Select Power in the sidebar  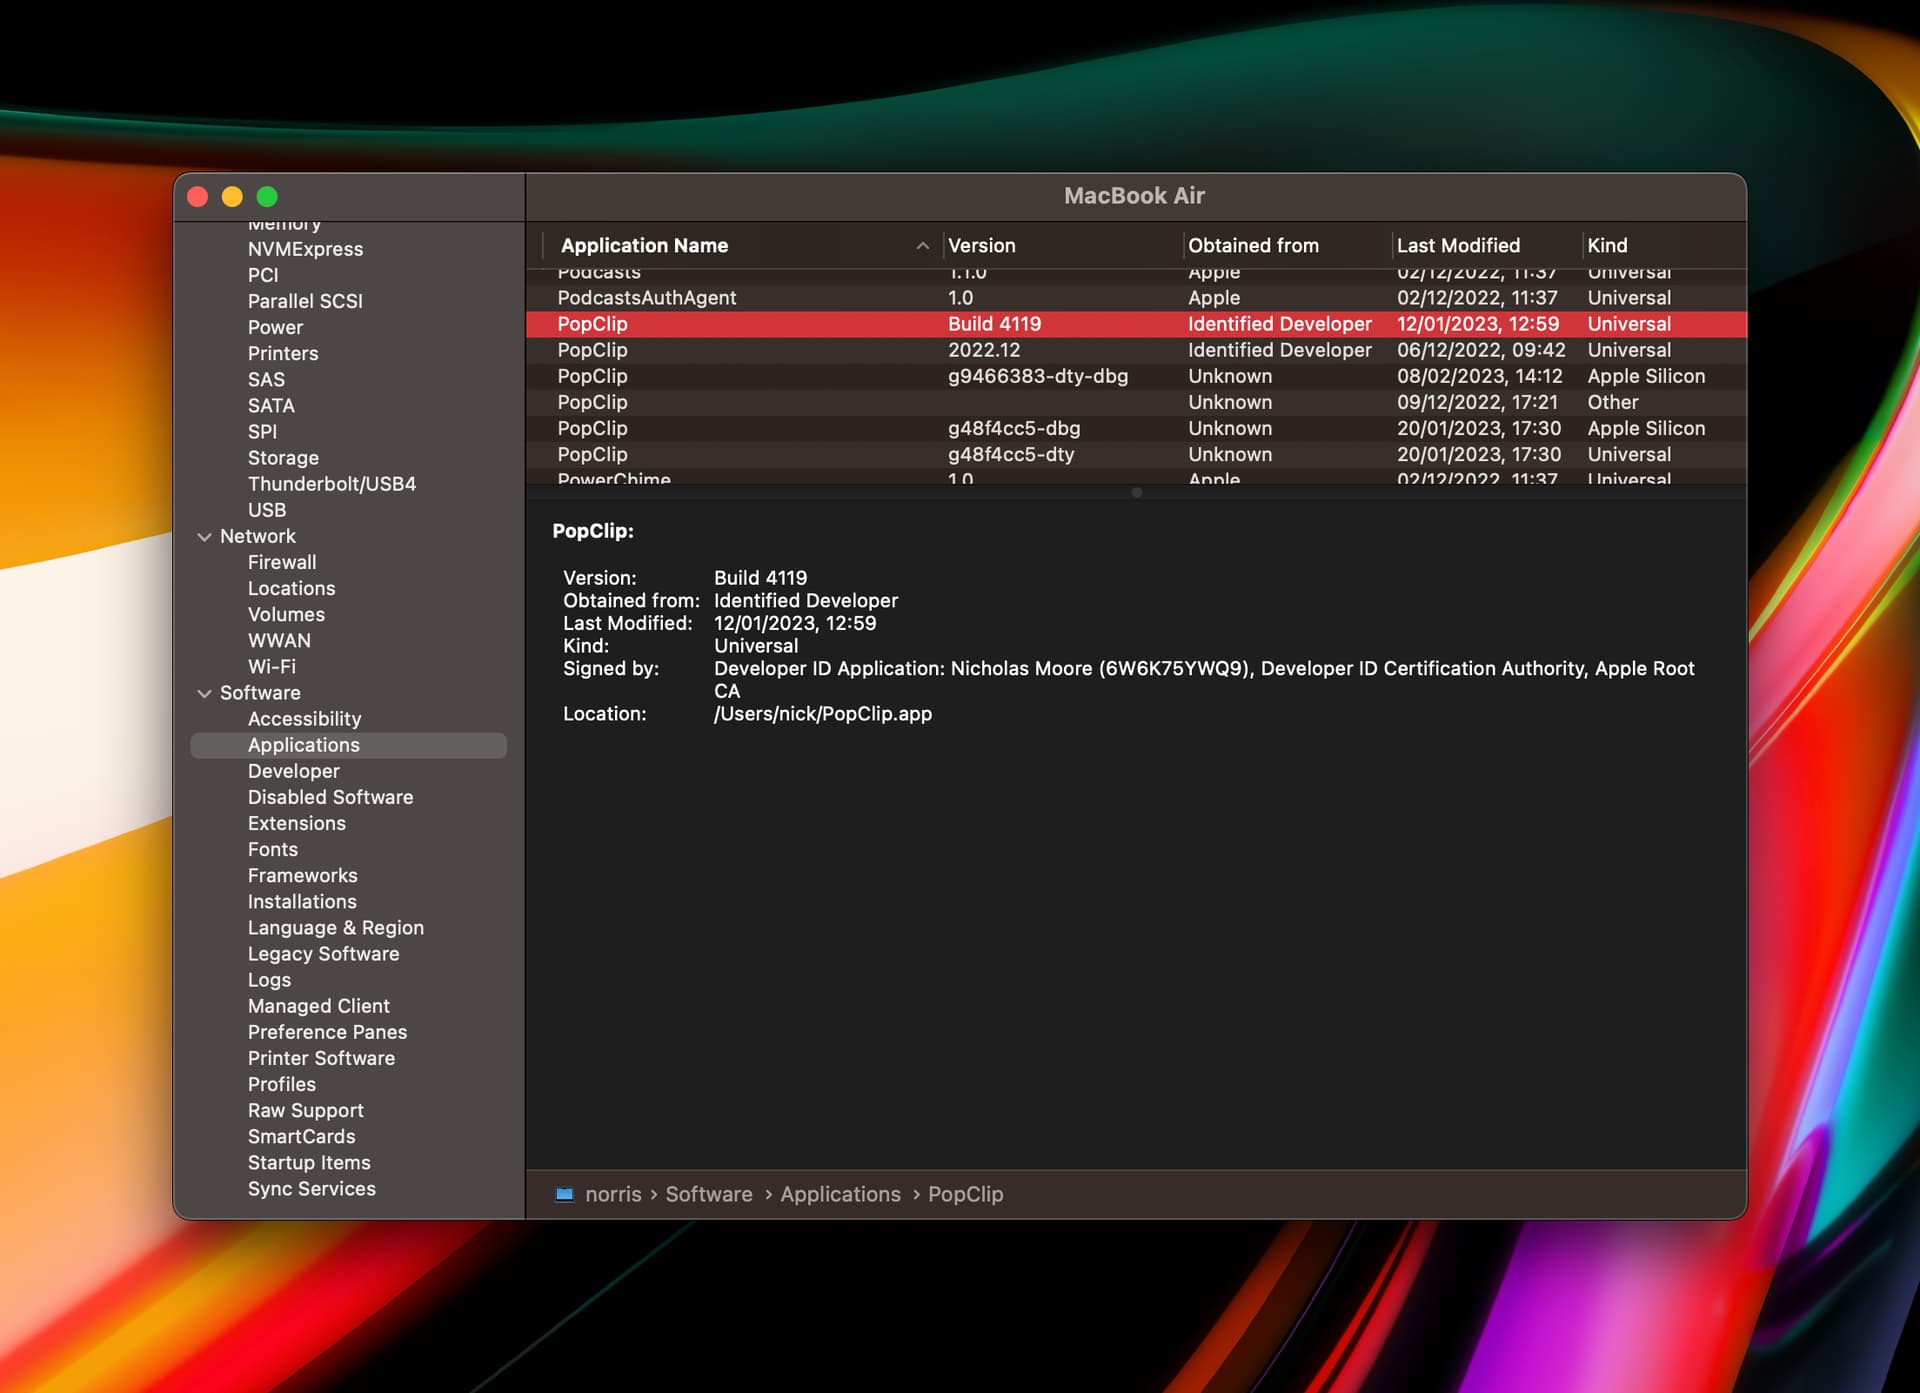coord(275,327)
